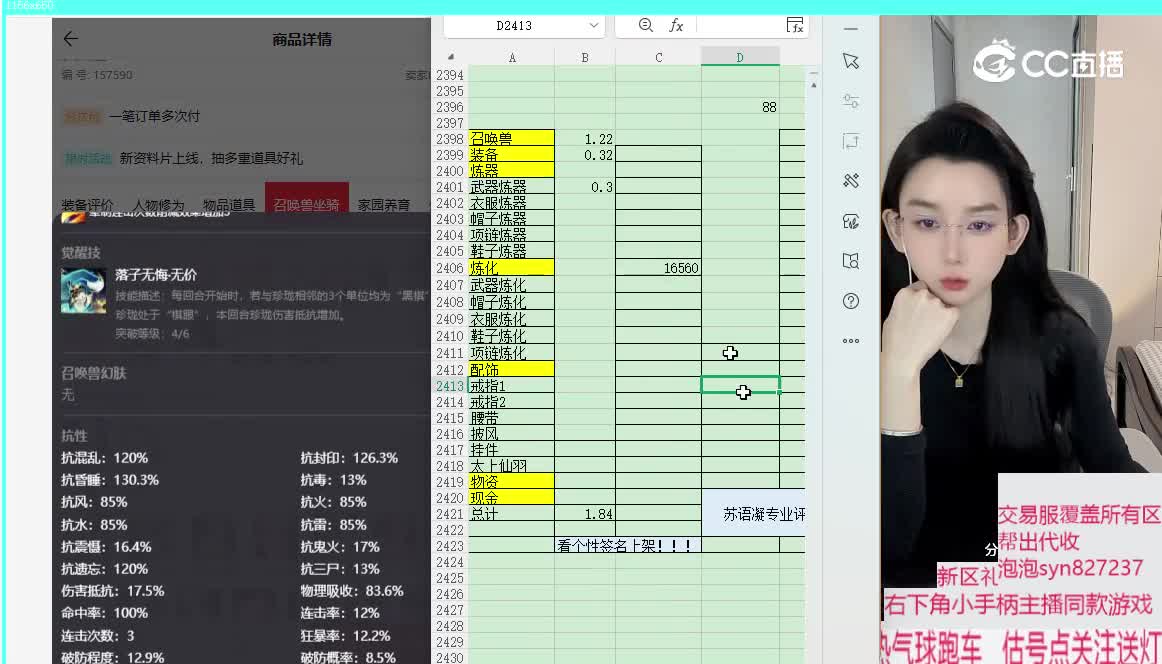
Task: Click the zoom magnifier icon in formula bar
Action: (645, 25)
